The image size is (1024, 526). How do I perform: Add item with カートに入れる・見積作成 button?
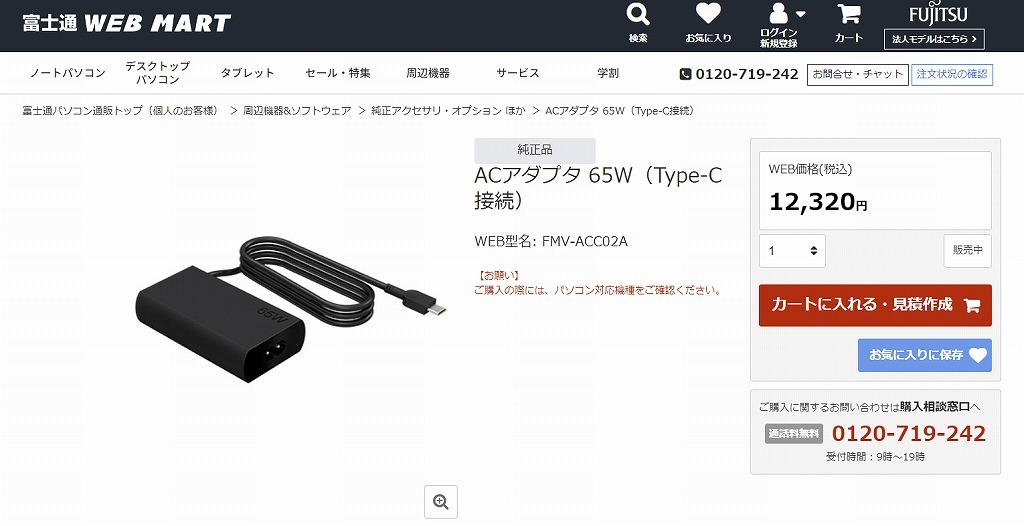pos(875,305)
